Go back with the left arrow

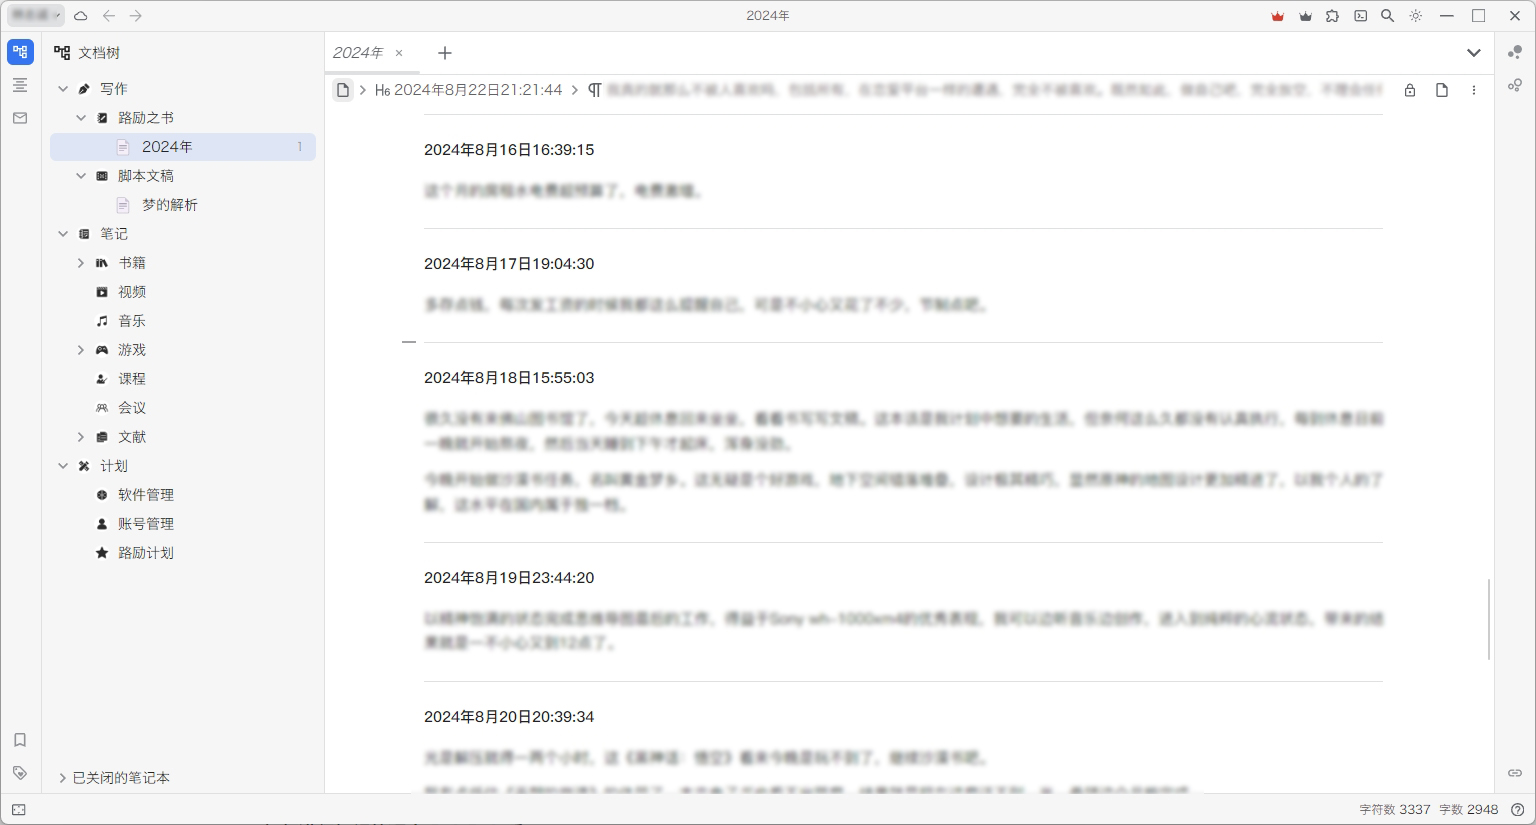[x=109, y=16]
